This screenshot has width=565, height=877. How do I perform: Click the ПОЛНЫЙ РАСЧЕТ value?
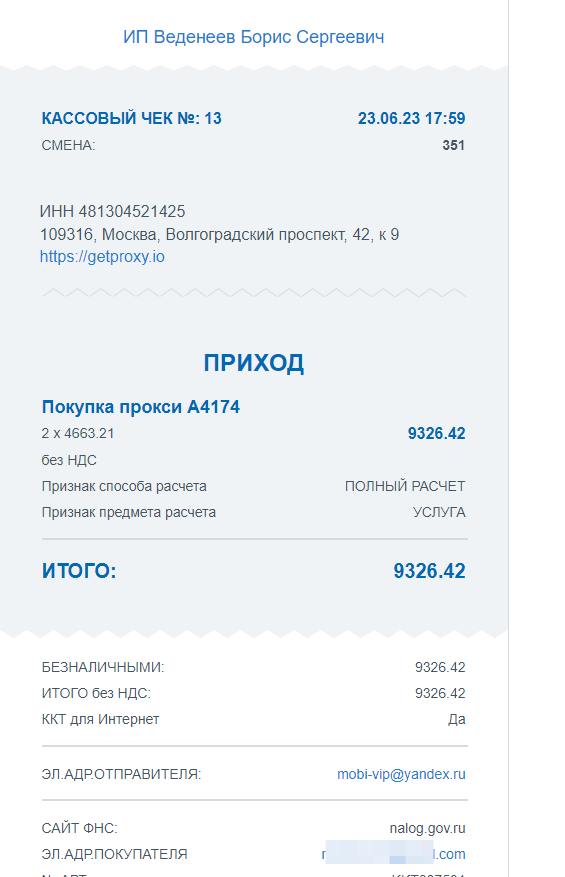point(405,486)
